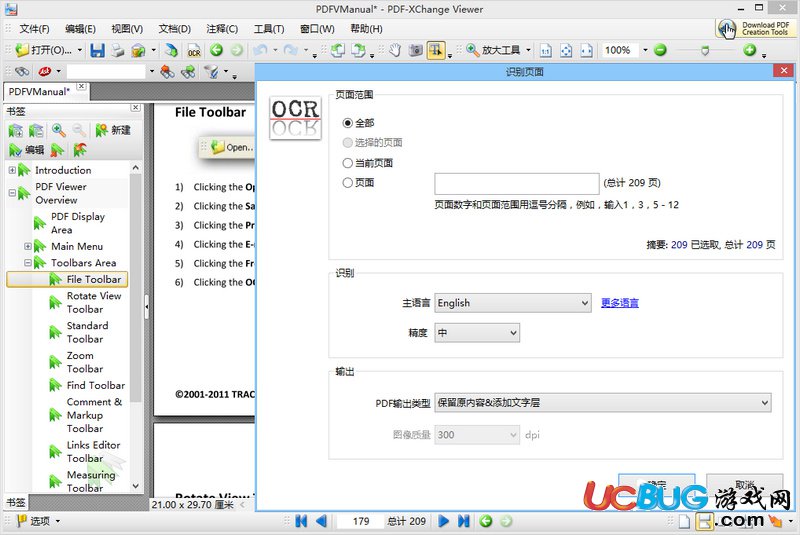The width and height of the screenshot is (800, 535).
Task: Click the find previous binoculars icon
Action: point(167,71)
